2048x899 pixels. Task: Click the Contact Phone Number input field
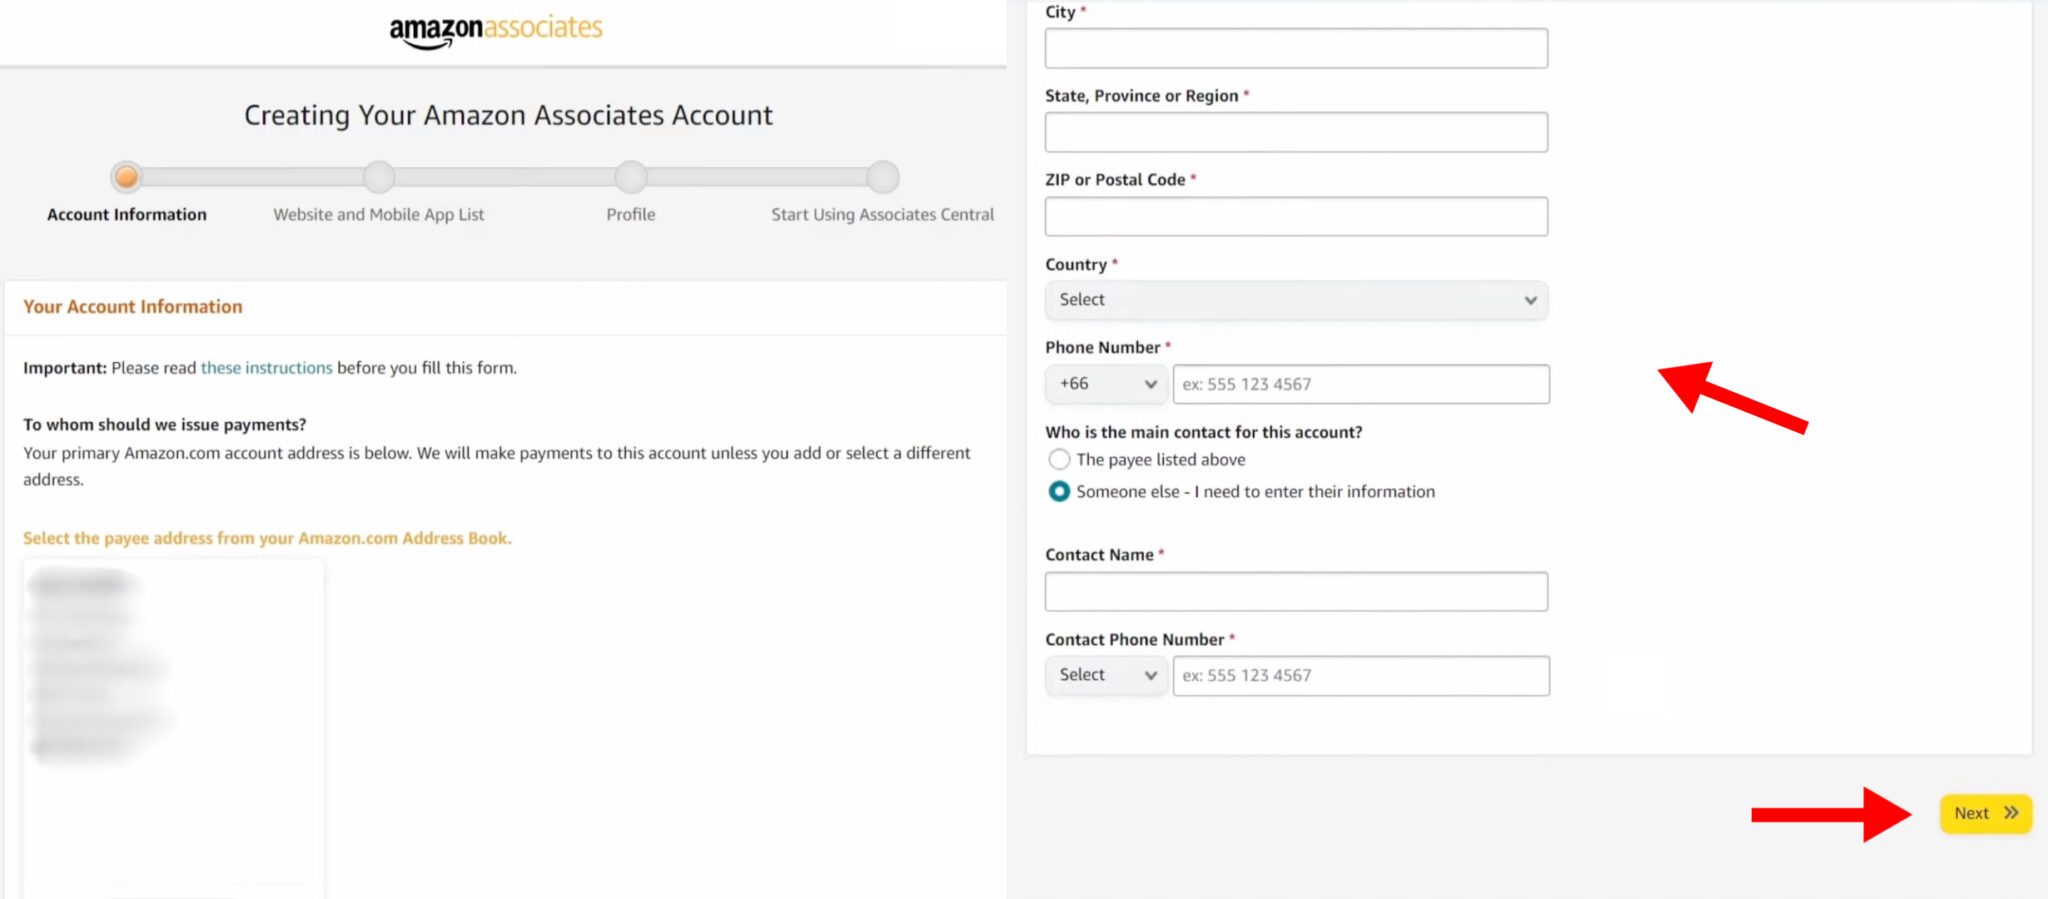1361,676
